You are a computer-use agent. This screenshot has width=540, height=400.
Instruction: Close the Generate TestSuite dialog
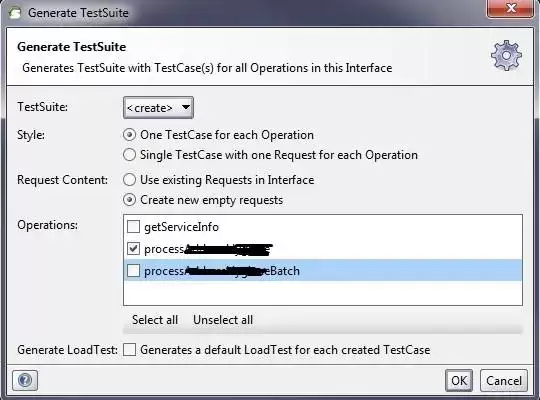(x=511, y=8)
